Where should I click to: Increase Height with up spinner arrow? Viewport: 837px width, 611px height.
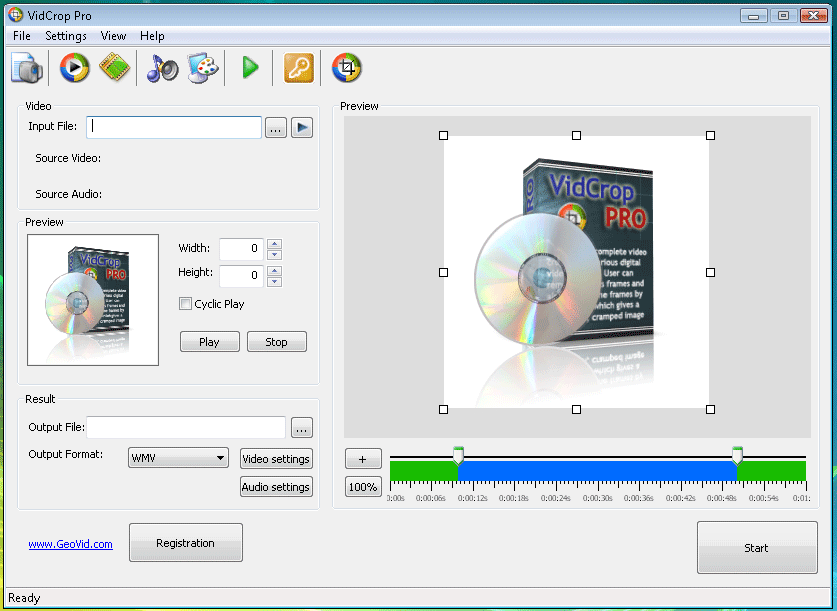pyautogui.click(x=274, y=270)
